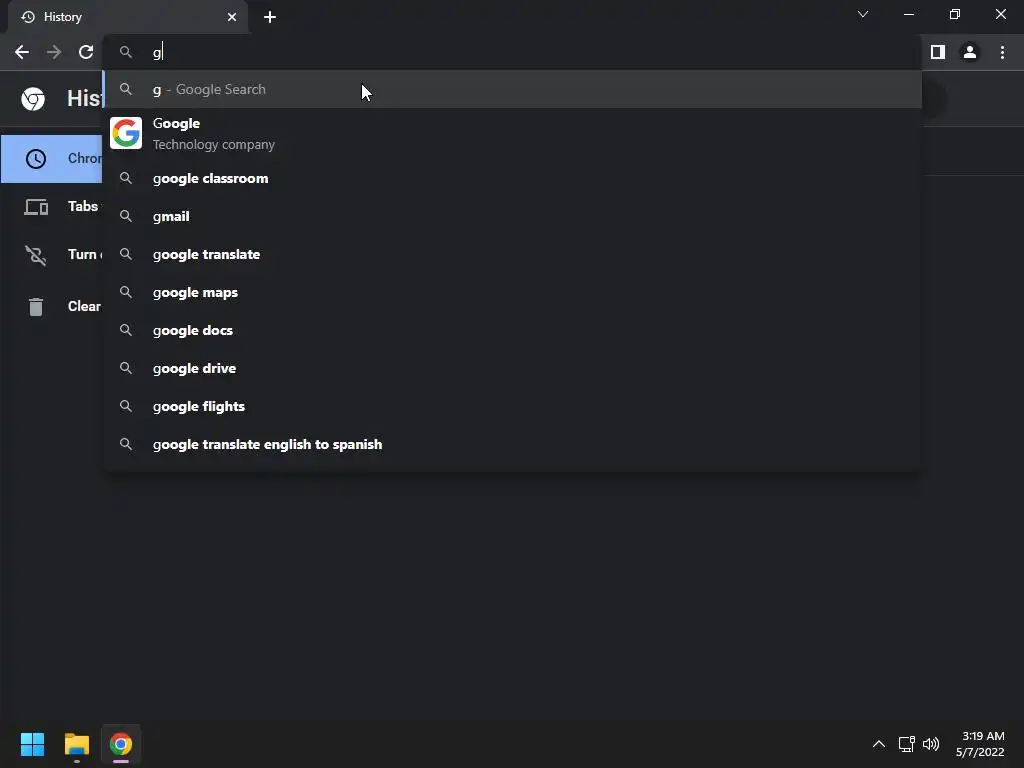Pick the 'google classroom' suggestion

[x=513, y=178]
